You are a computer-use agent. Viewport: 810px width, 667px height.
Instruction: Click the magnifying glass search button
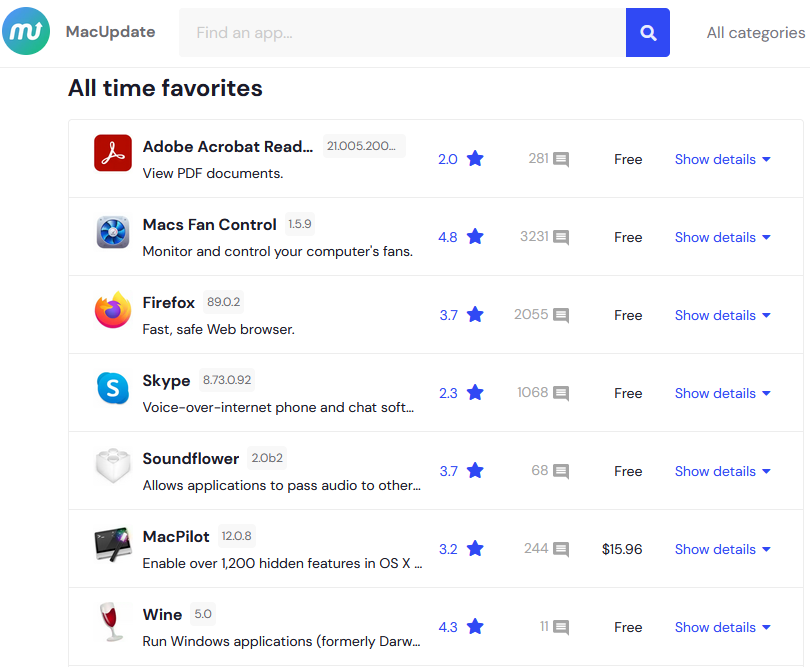tap(648, 33)
